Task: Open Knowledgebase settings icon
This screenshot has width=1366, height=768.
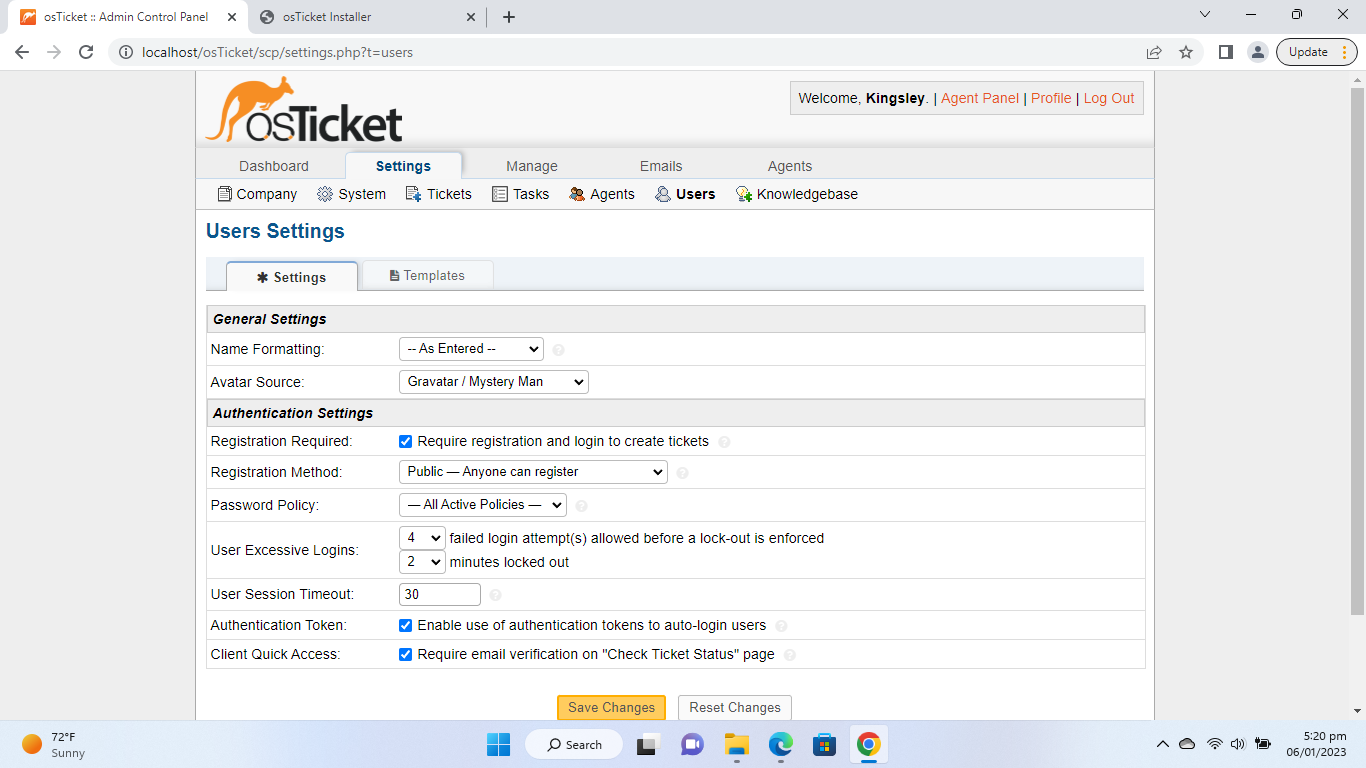Action: 743,194
